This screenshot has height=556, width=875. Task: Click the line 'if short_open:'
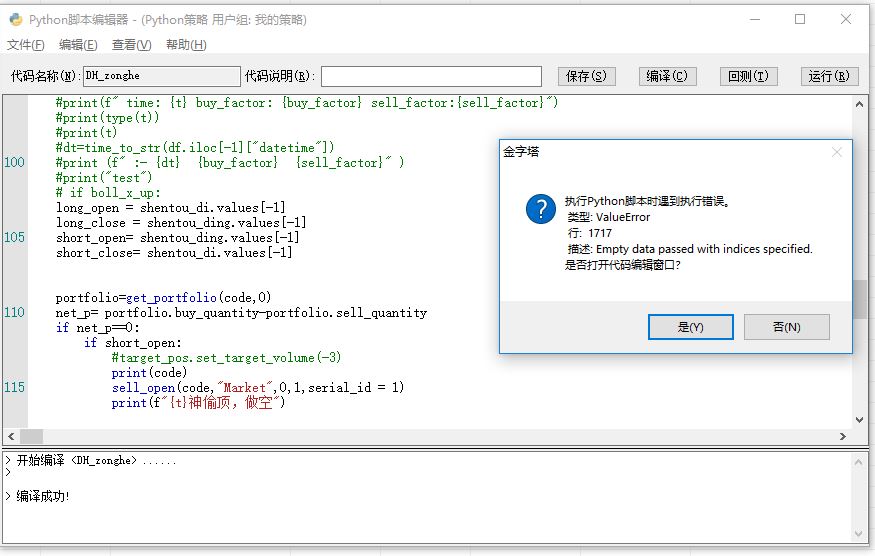(x=132, y=343)
